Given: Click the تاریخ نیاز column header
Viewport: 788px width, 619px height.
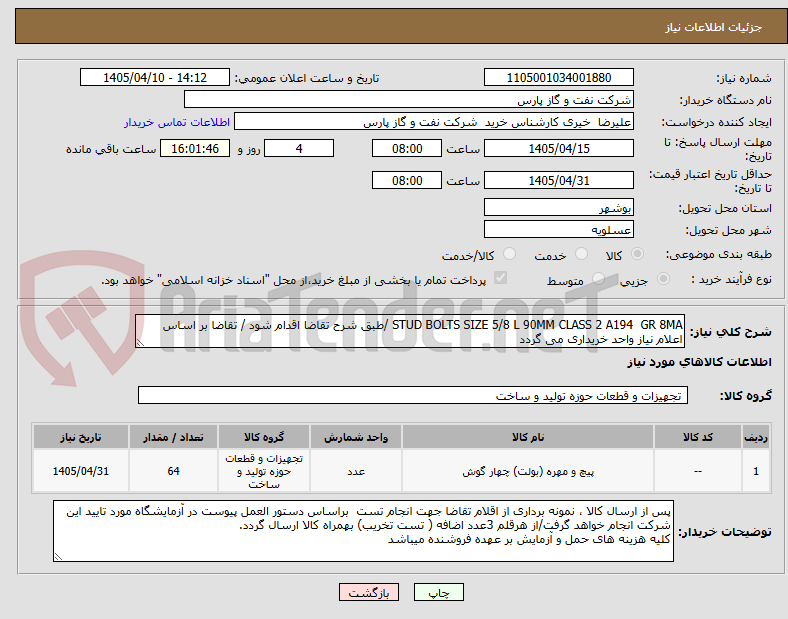Looking at the screenshot, I should pos(81,437).
